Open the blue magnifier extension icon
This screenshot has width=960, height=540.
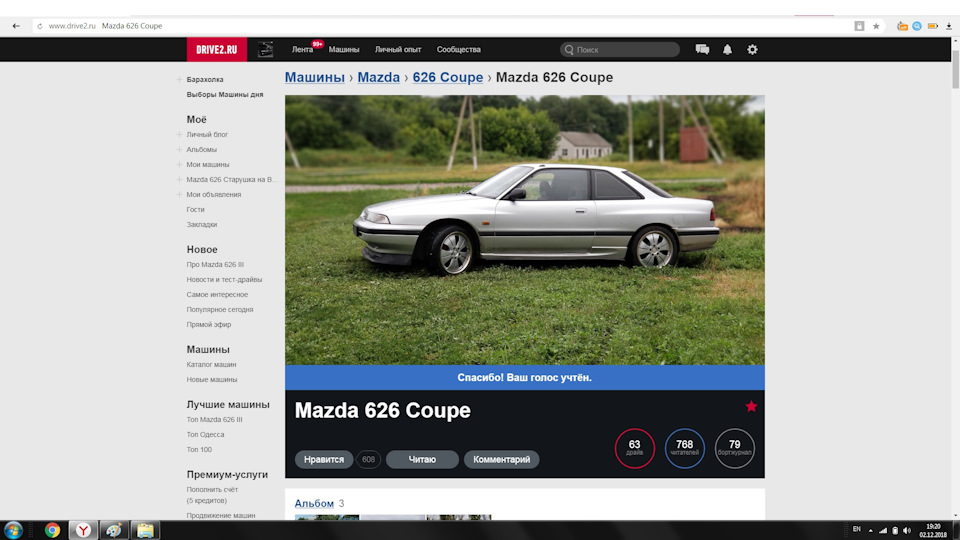917,26
